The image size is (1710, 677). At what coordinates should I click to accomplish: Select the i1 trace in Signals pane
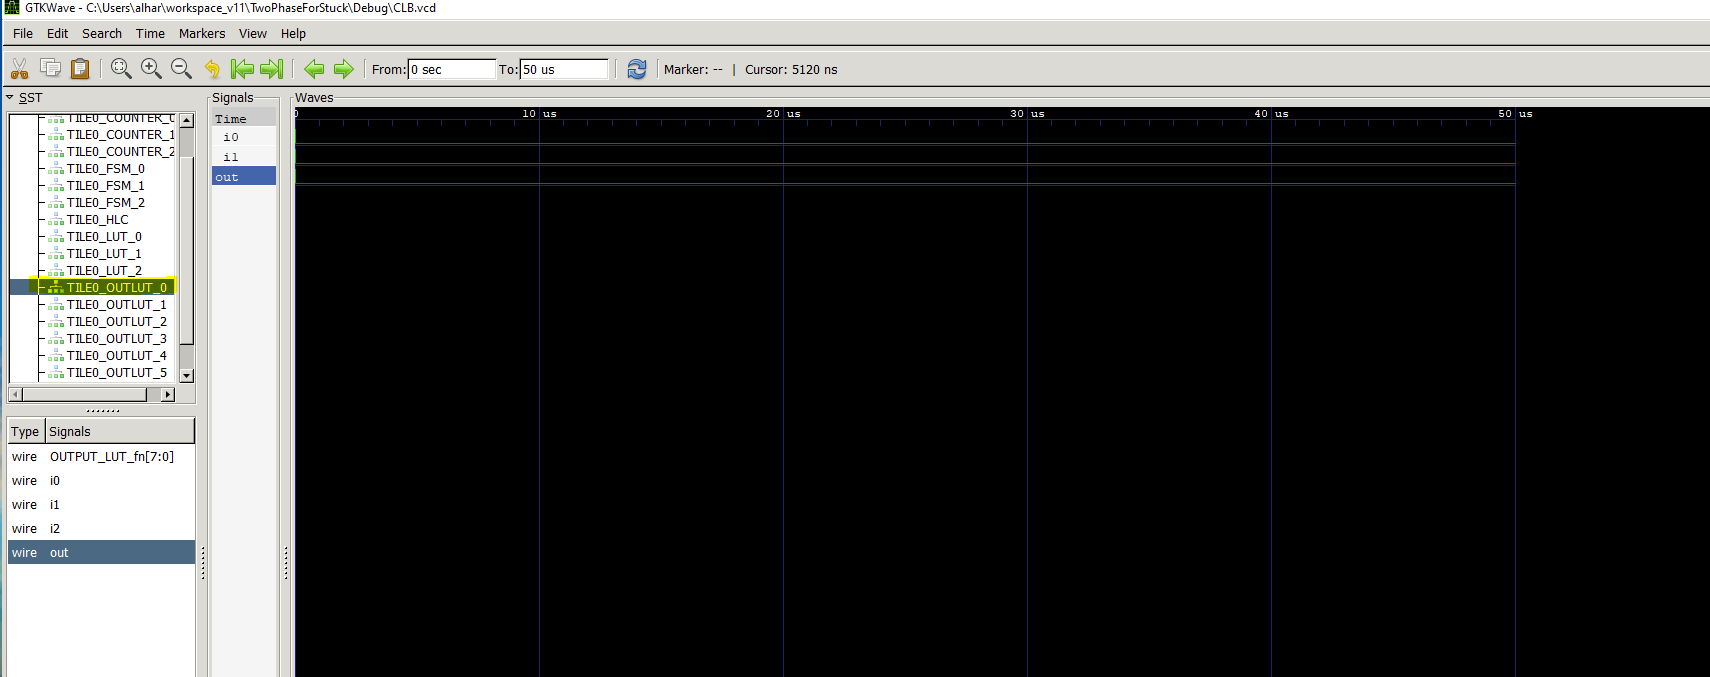coord(244,157)
